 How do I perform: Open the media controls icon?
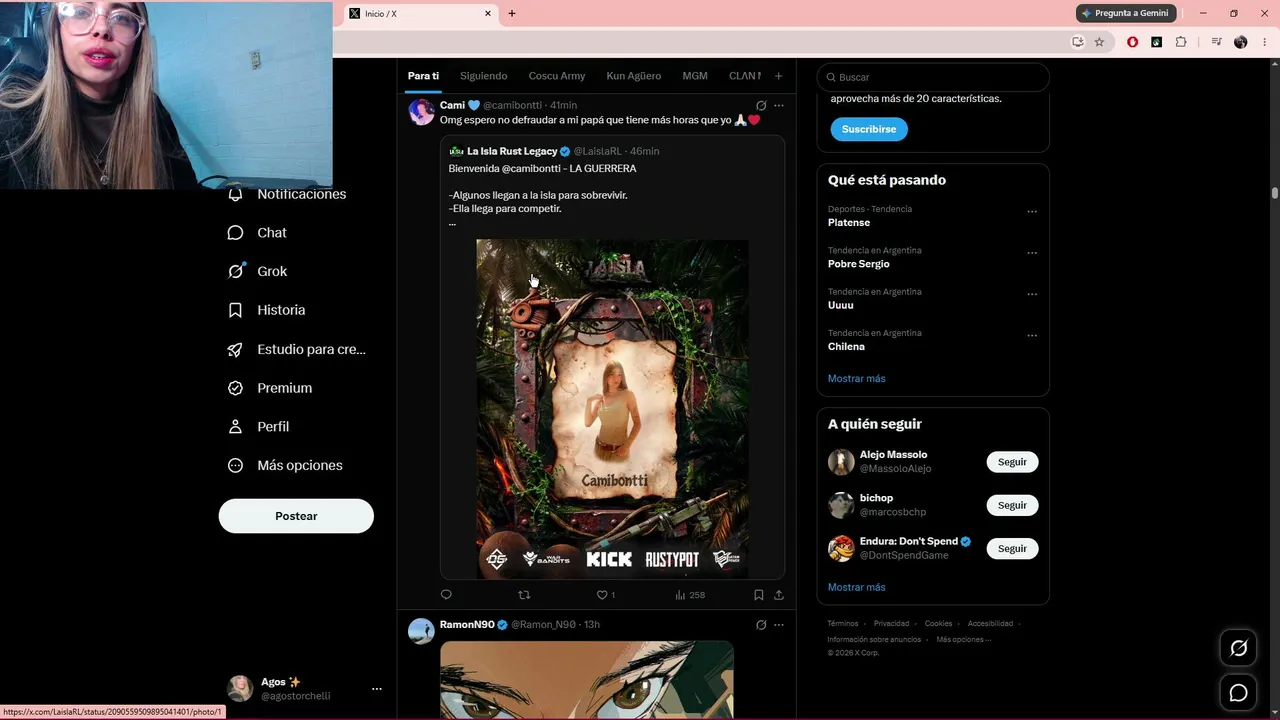tap(1216, 42)
